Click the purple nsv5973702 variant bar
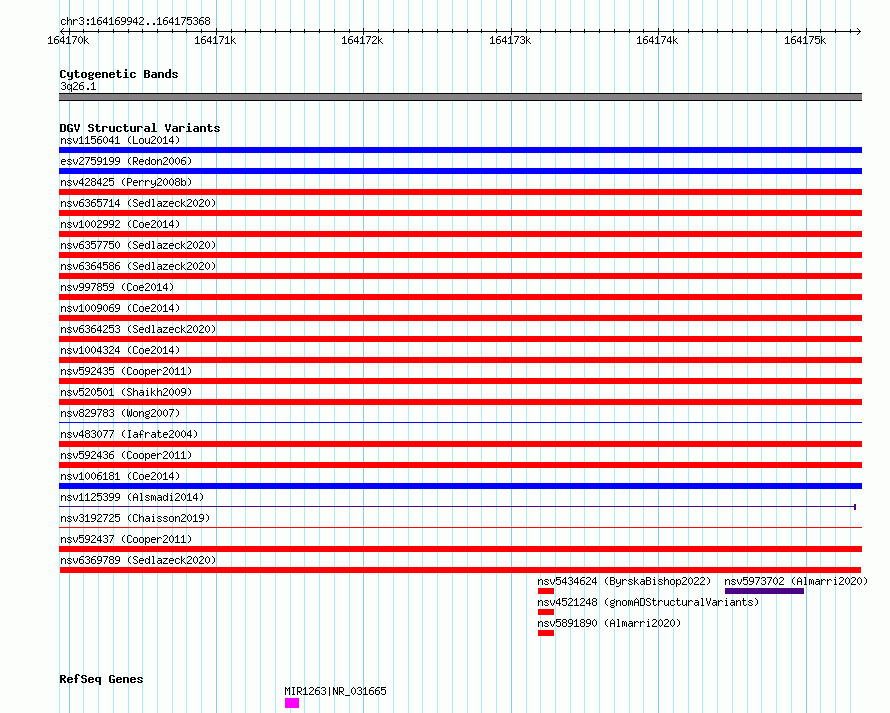 (x=764, y=591)
